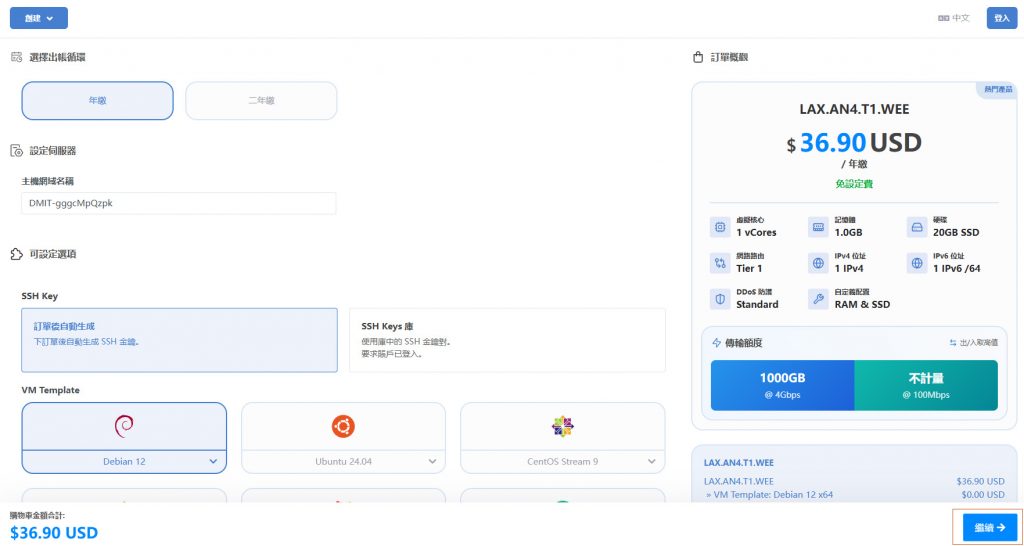Click the VM Template section label
This screenshot has width=1024, height=546.
click(50, 390)
